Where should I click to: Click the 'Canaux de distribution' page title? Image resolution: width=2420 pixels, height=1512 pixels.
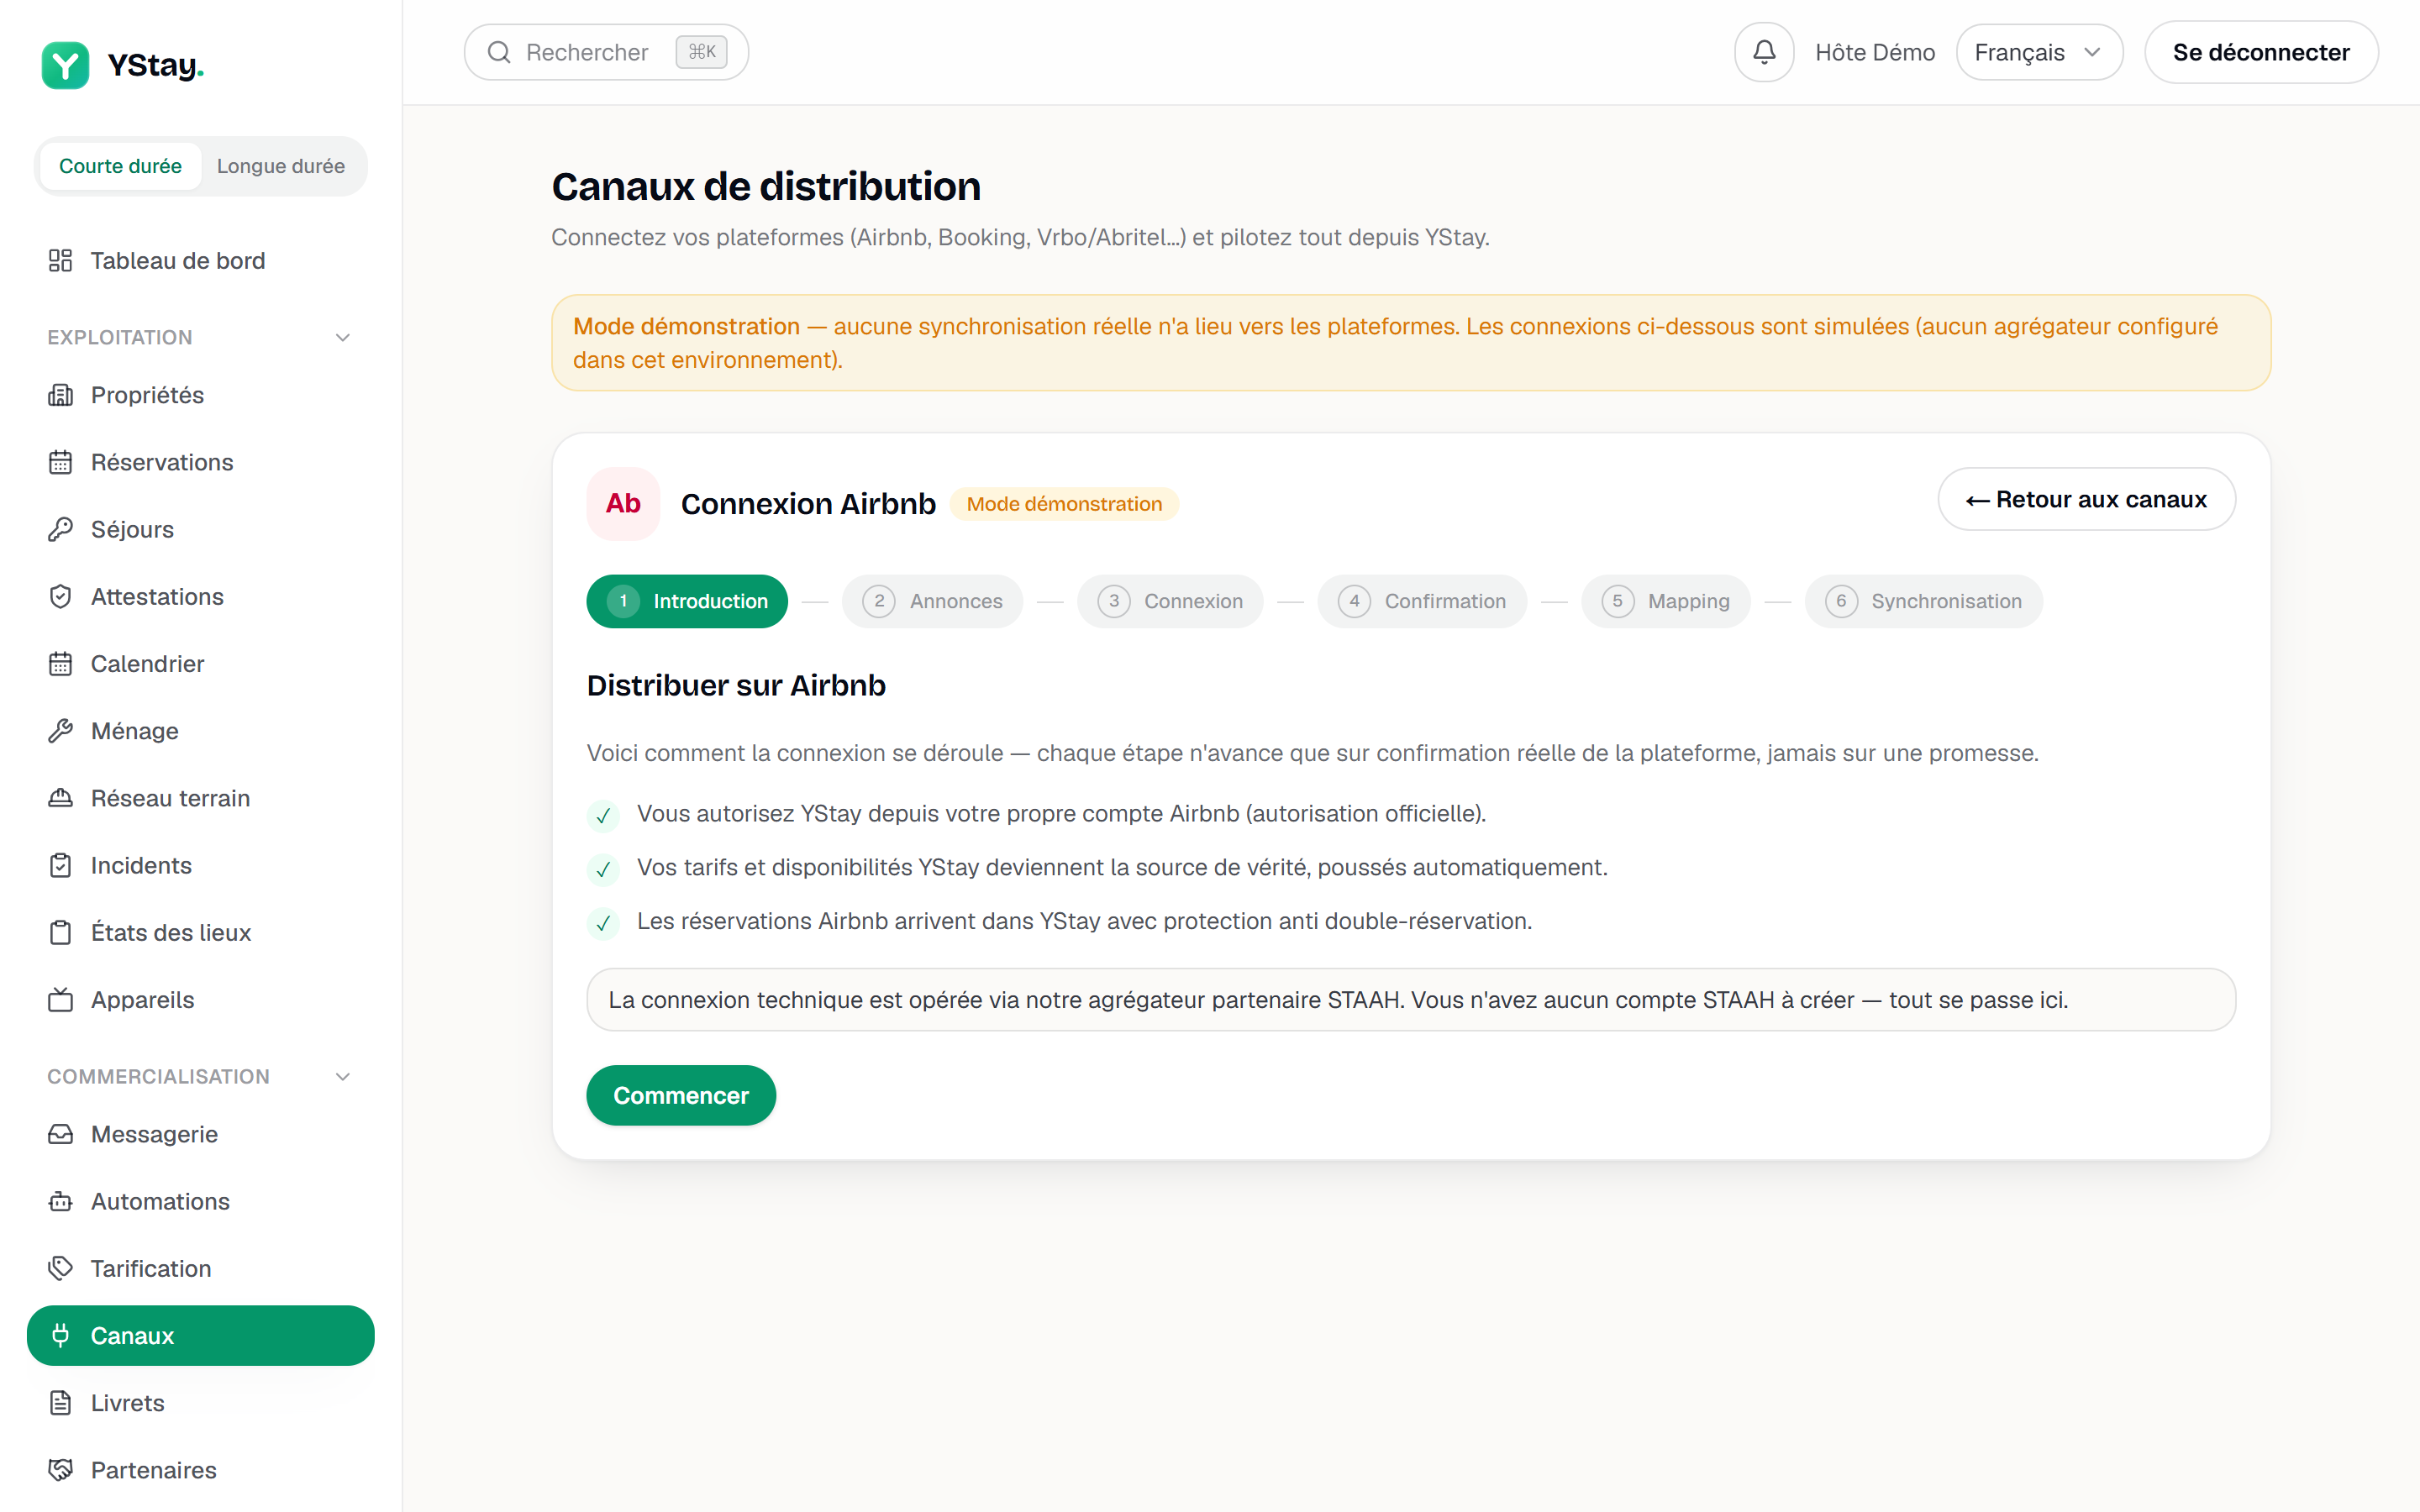point(766,187)
